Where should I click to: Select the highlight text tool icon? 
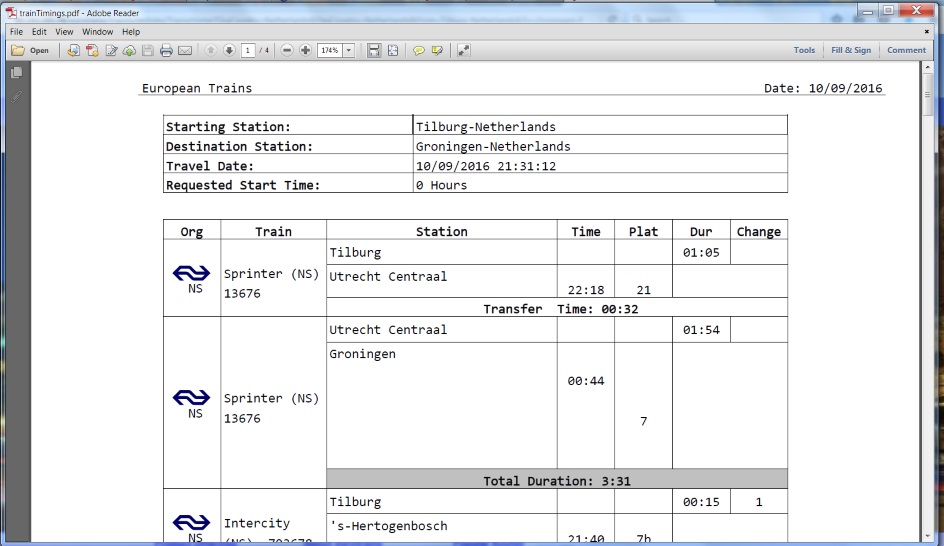(437, 51)
